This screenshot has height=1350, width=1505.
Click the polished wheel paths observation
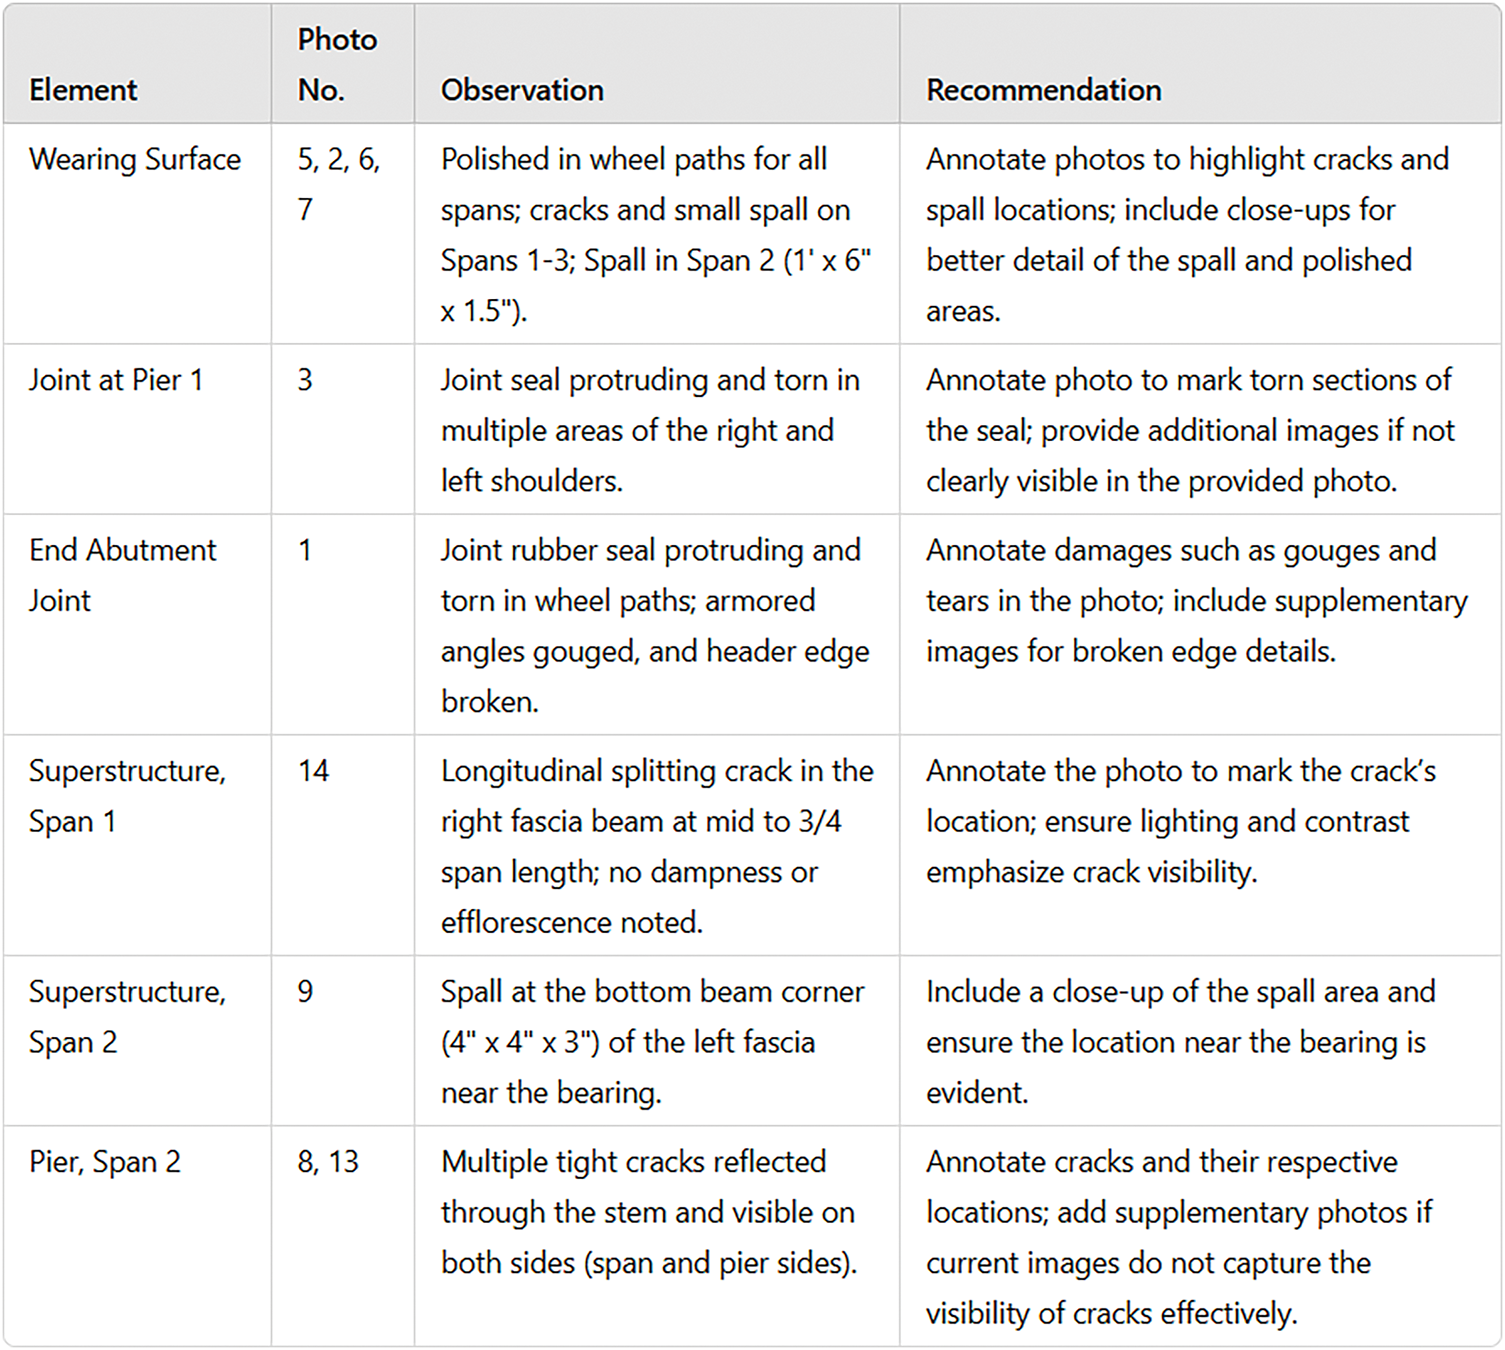655,235
